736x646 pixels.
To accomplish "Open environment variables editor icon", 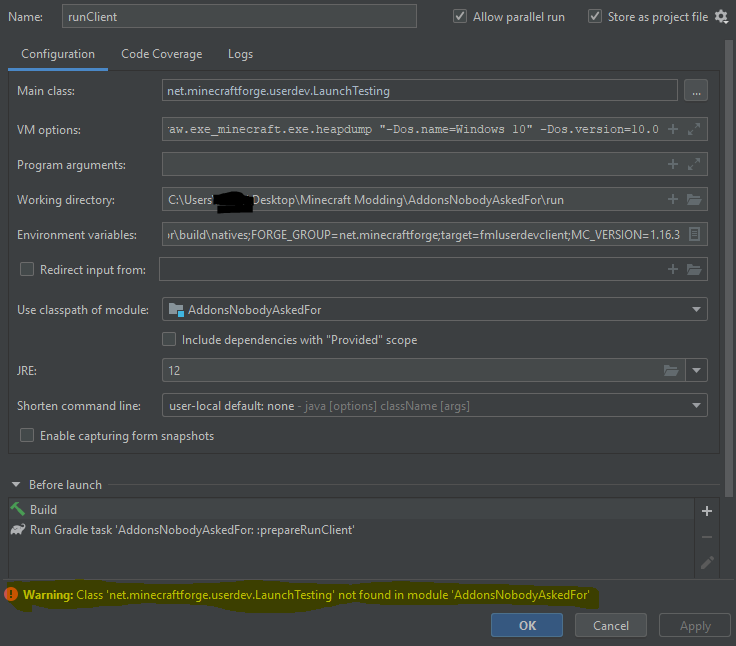I will pos(695,234).
